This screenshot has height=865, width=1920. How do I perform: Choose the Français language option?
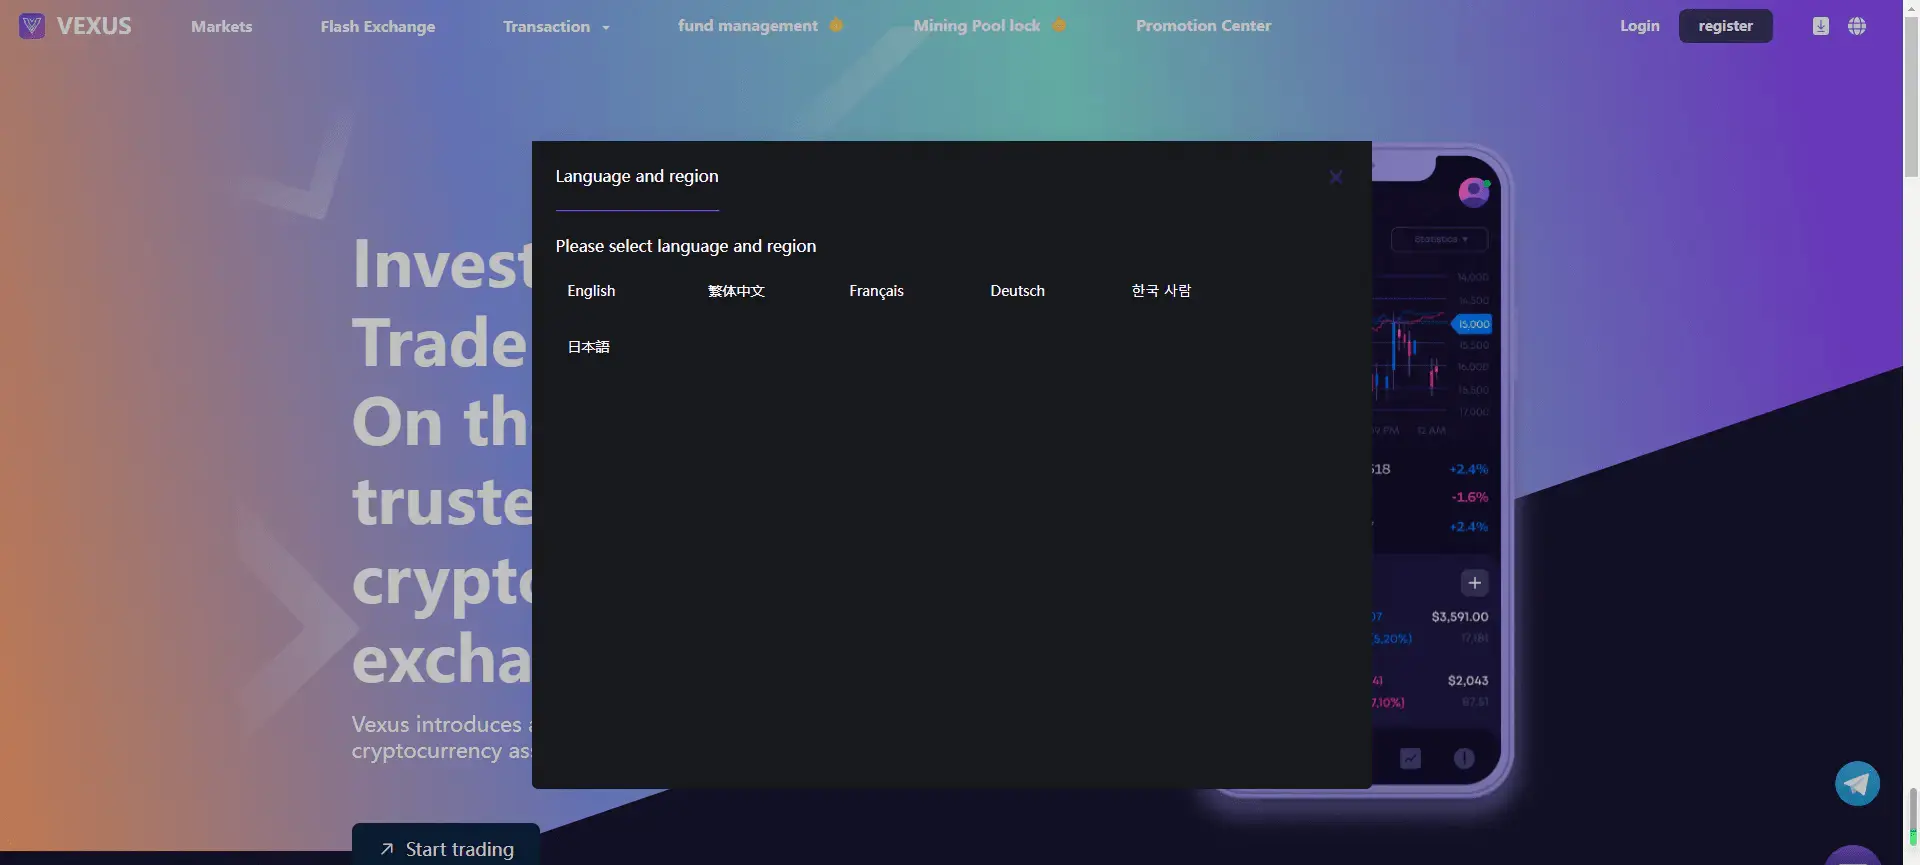point(876,291)
